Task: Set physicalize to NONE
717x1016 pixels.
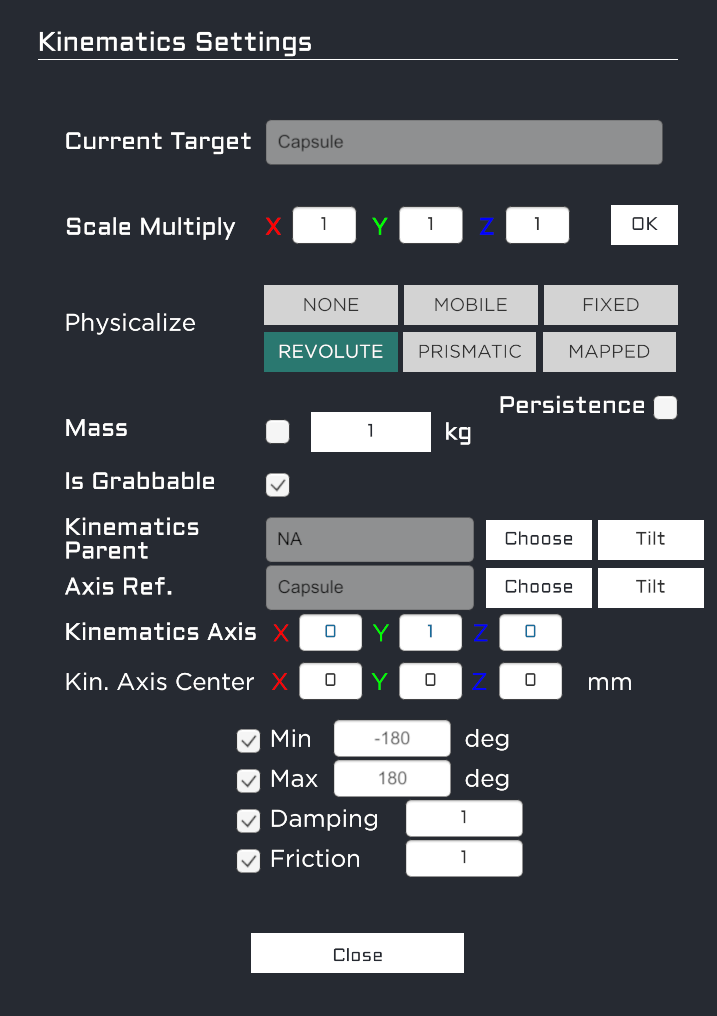Action: pos(330,305)
